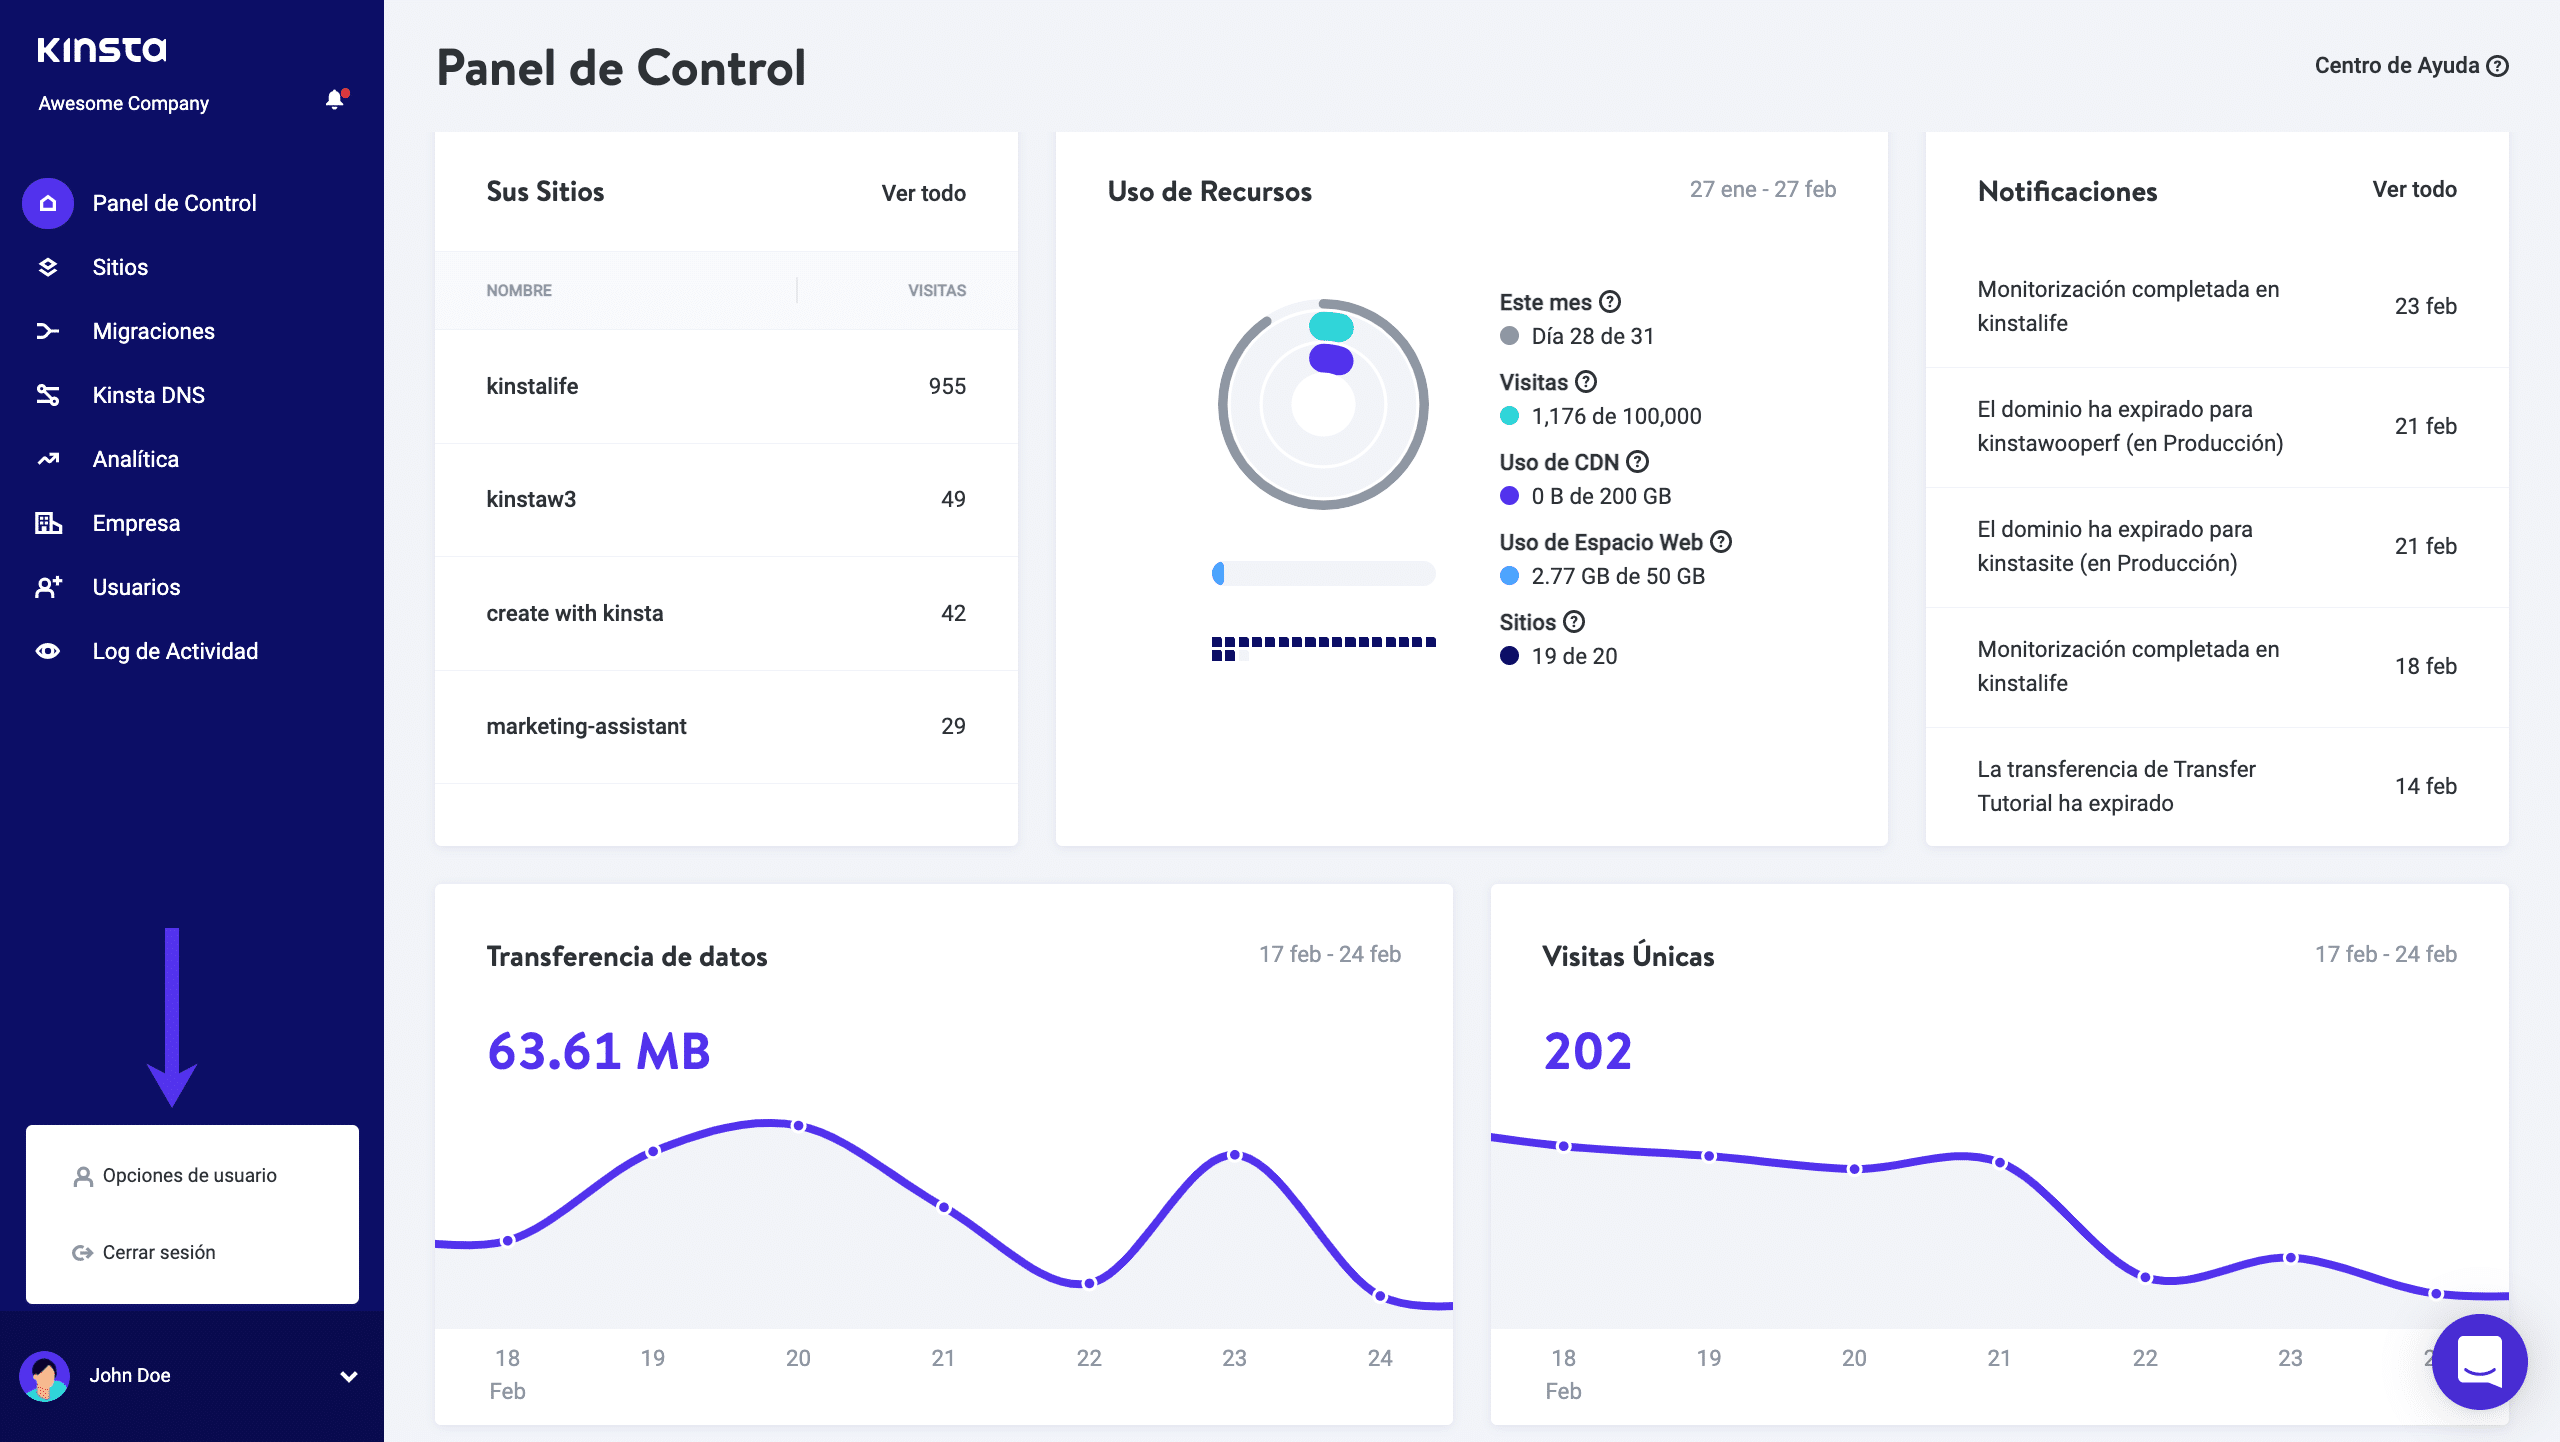
Task: Click the web space usage progress bar
Action: click(1323, 573)
